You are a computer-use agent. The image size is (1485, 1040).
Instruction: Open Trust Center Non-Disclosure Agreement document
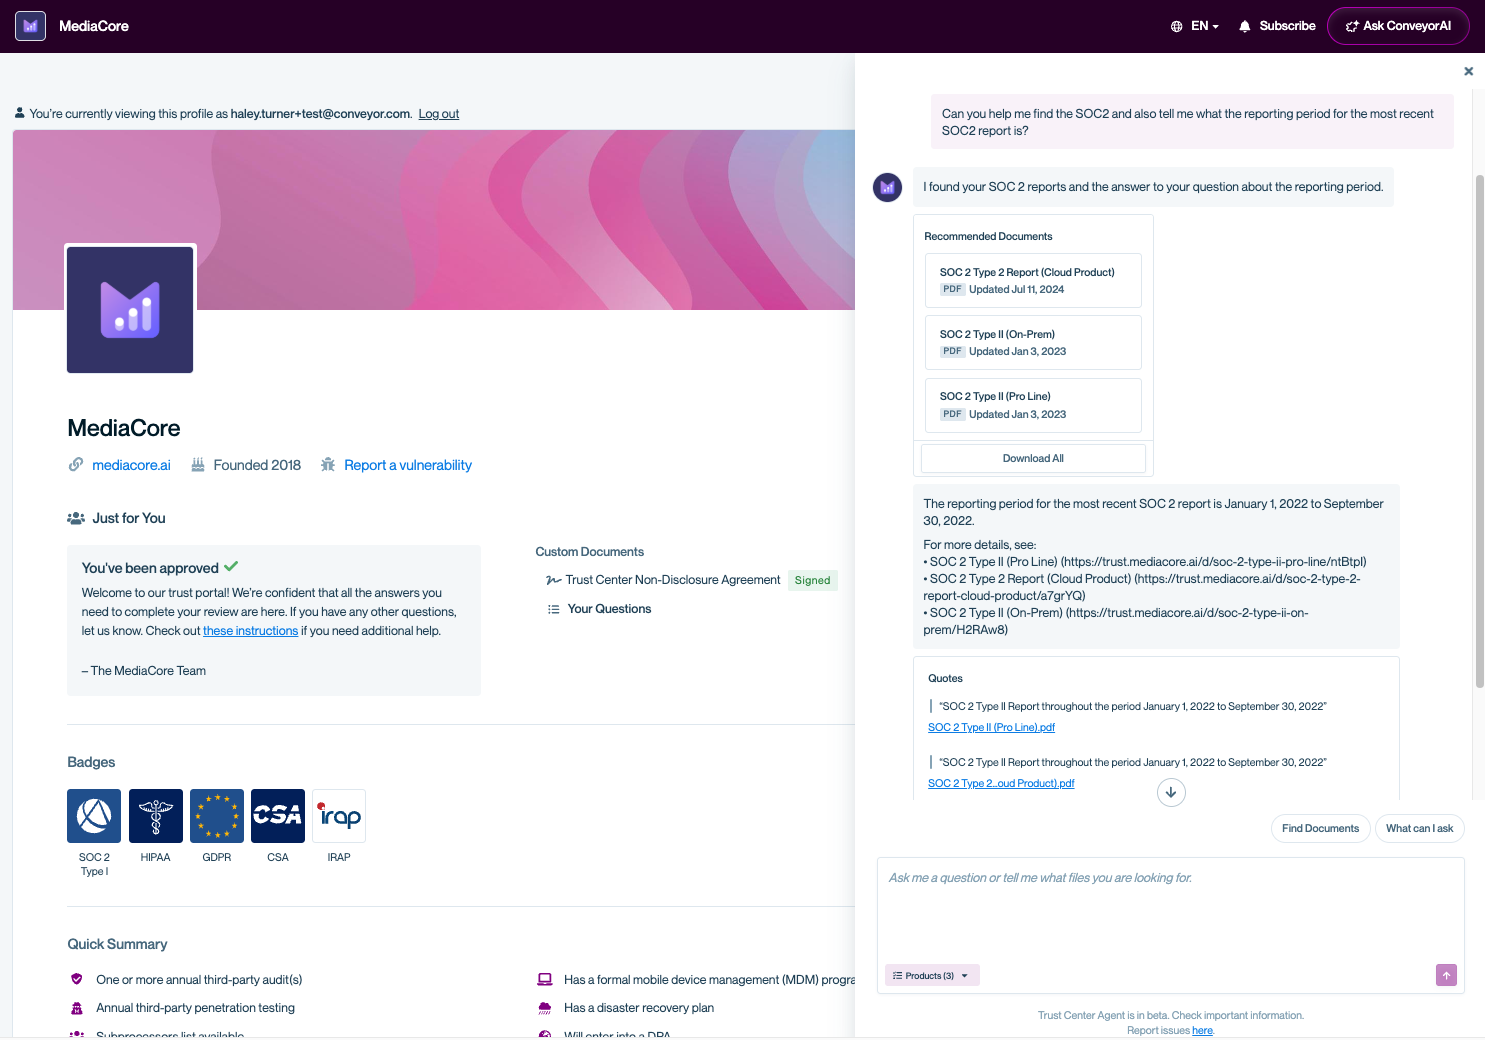(x=673, y=580)
